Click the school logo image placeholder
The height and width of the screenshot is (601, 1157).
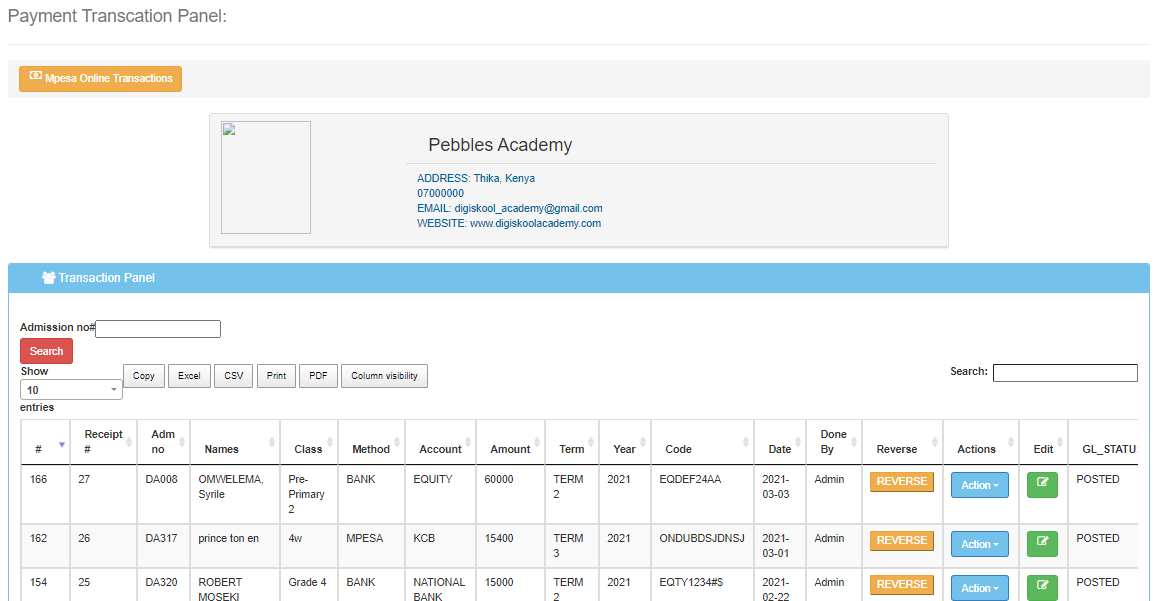266,178
